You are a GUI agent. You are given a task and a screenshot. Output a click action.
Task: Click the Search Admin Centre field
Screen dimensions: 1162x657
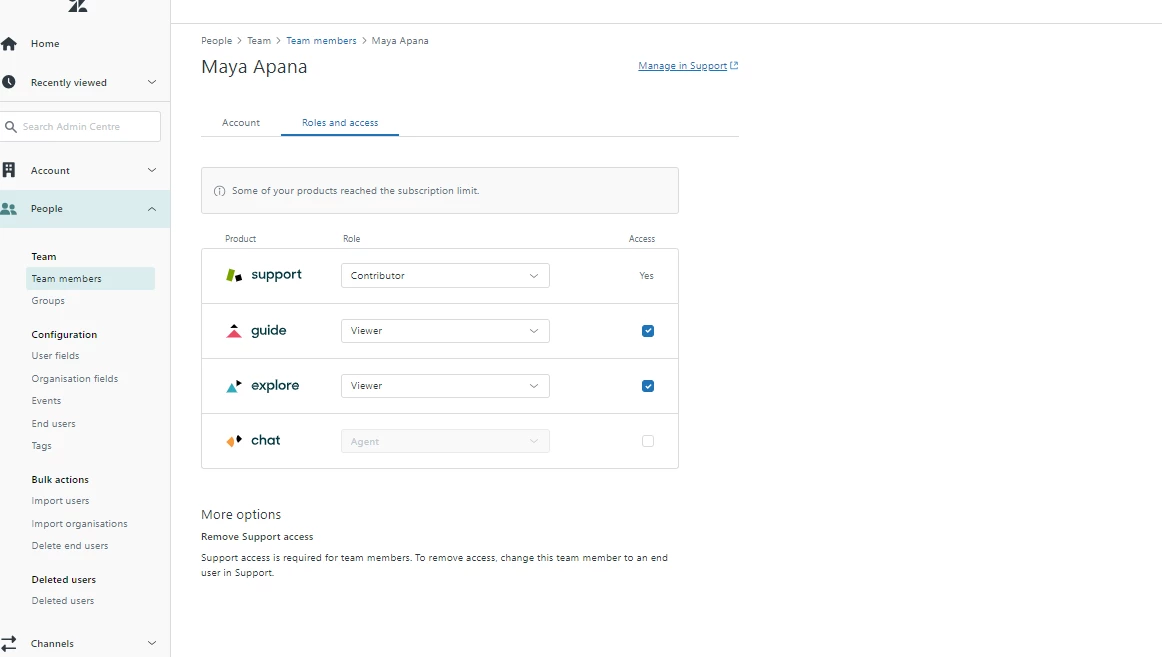[80, 127]
